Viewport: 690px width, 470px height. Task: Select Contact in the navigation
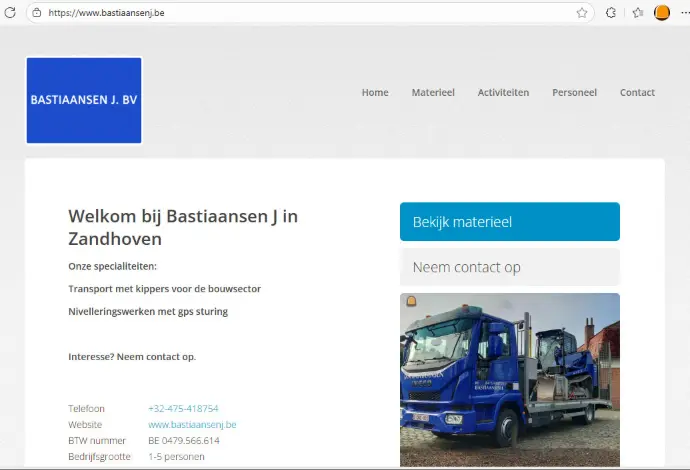637,93
